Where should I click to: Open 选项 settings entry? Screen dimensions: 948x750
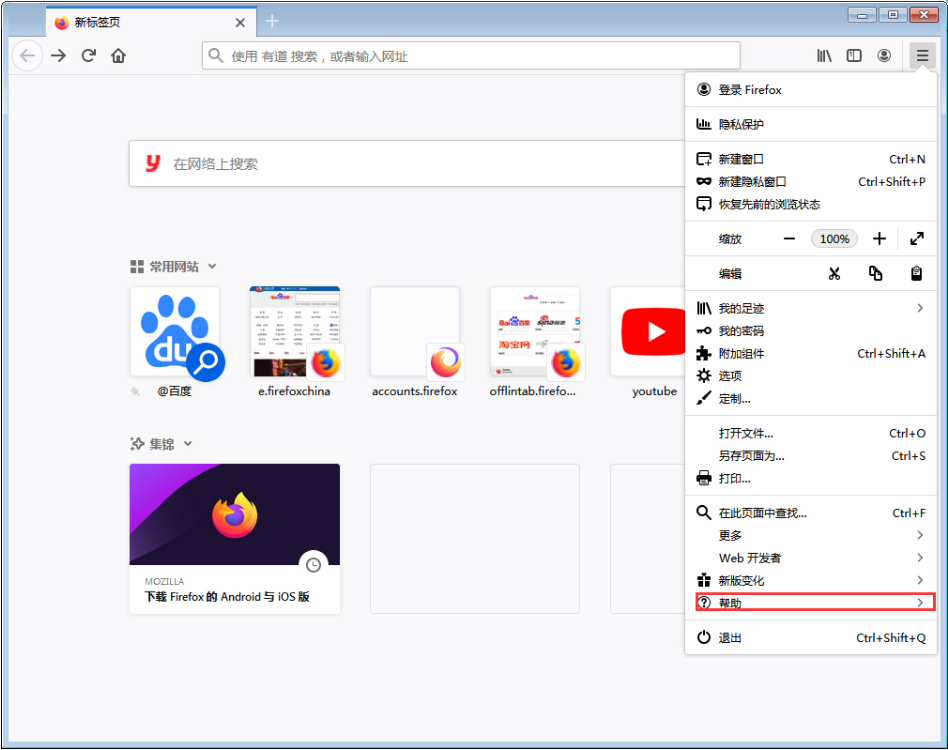pyautogui.click(x=811, y=376)
